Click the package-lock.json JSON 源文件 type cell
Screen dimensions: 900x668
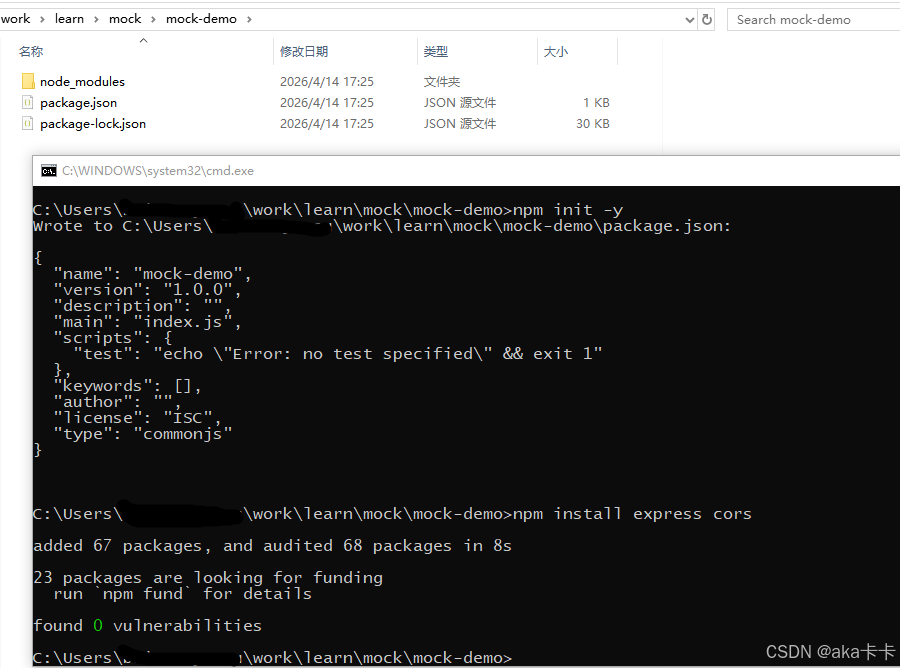[460, 123]
